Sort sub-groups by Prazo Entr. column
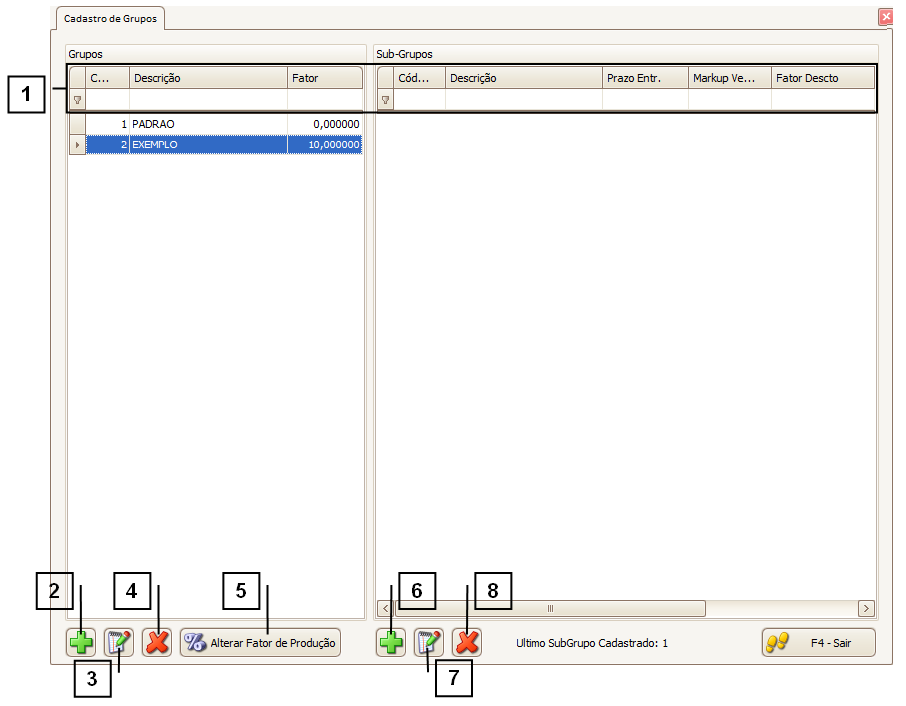906x706 pixels. coord(644,78)
